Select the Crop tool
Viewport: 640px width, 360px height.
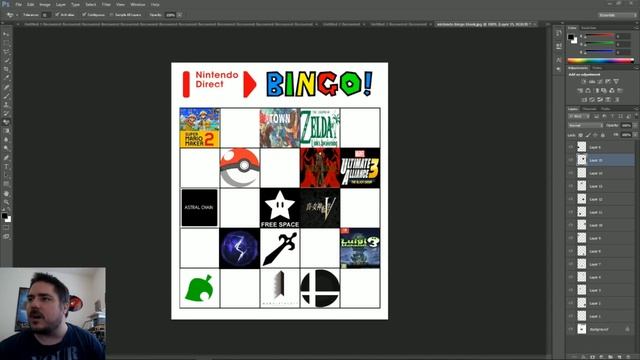tap(6, 70)
